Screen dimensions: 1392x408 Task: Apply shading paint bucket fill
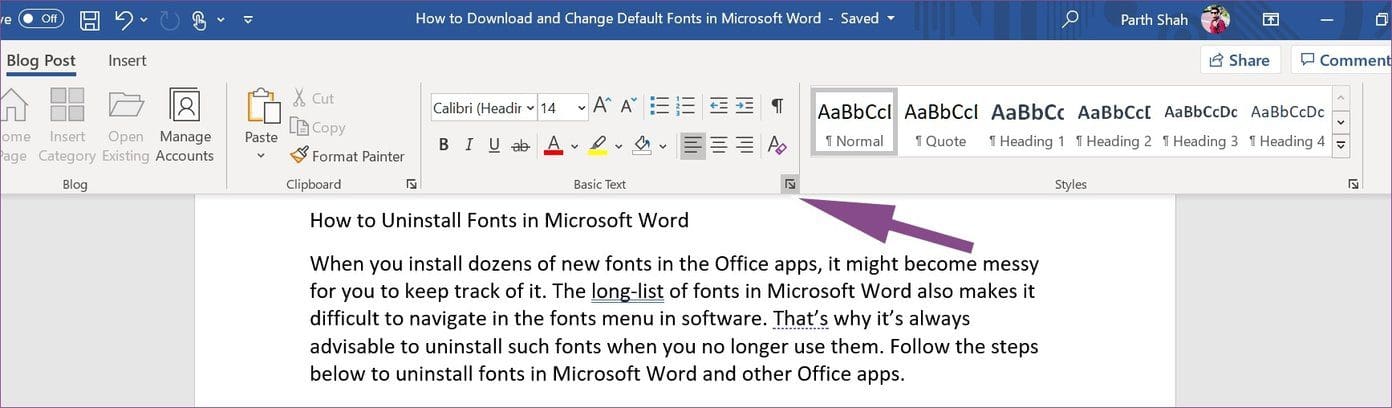point(642,146)
